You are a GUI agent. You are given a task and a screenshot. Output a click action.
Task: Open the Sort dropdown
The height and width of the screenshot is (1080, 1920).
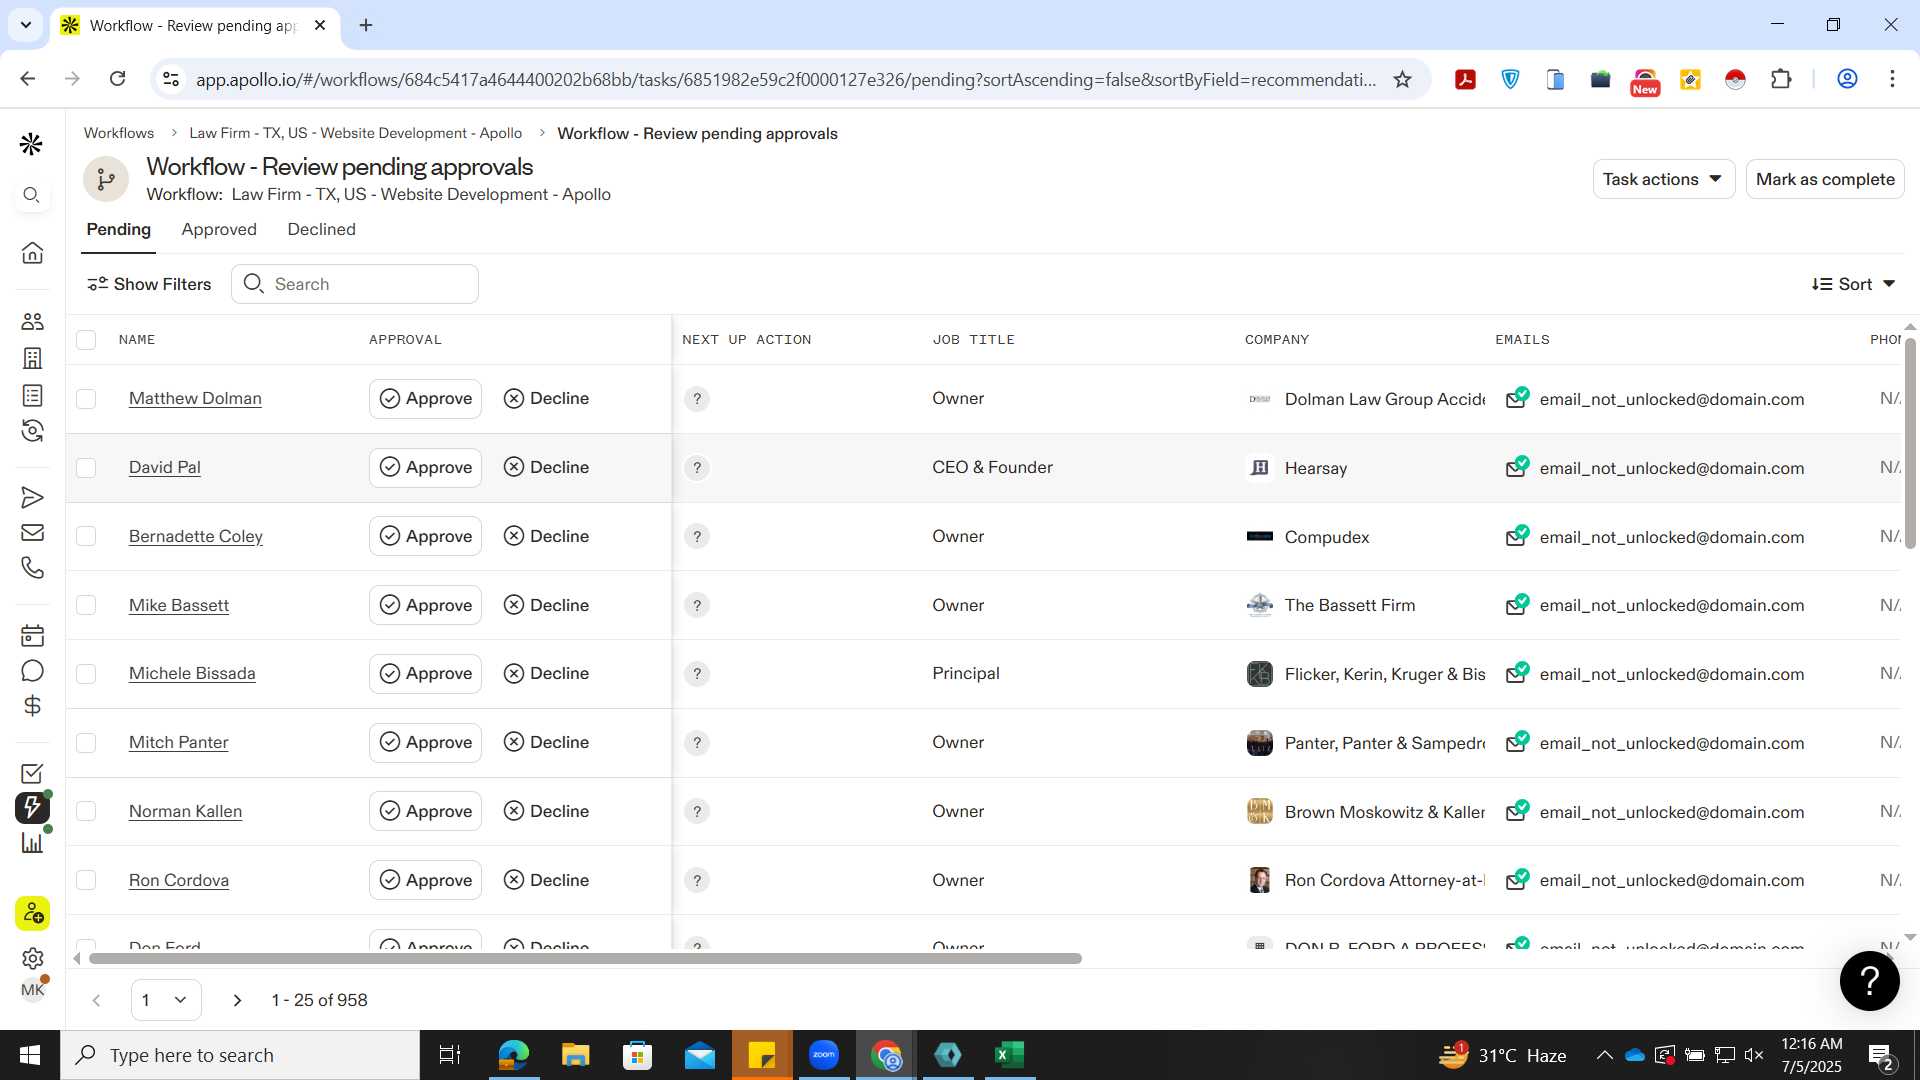point(1853,284)
